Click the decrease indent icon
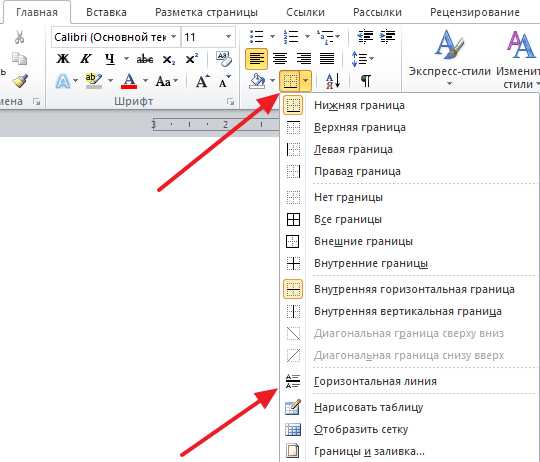The width and height of the screenshot is (540, 462). point(365,36)
